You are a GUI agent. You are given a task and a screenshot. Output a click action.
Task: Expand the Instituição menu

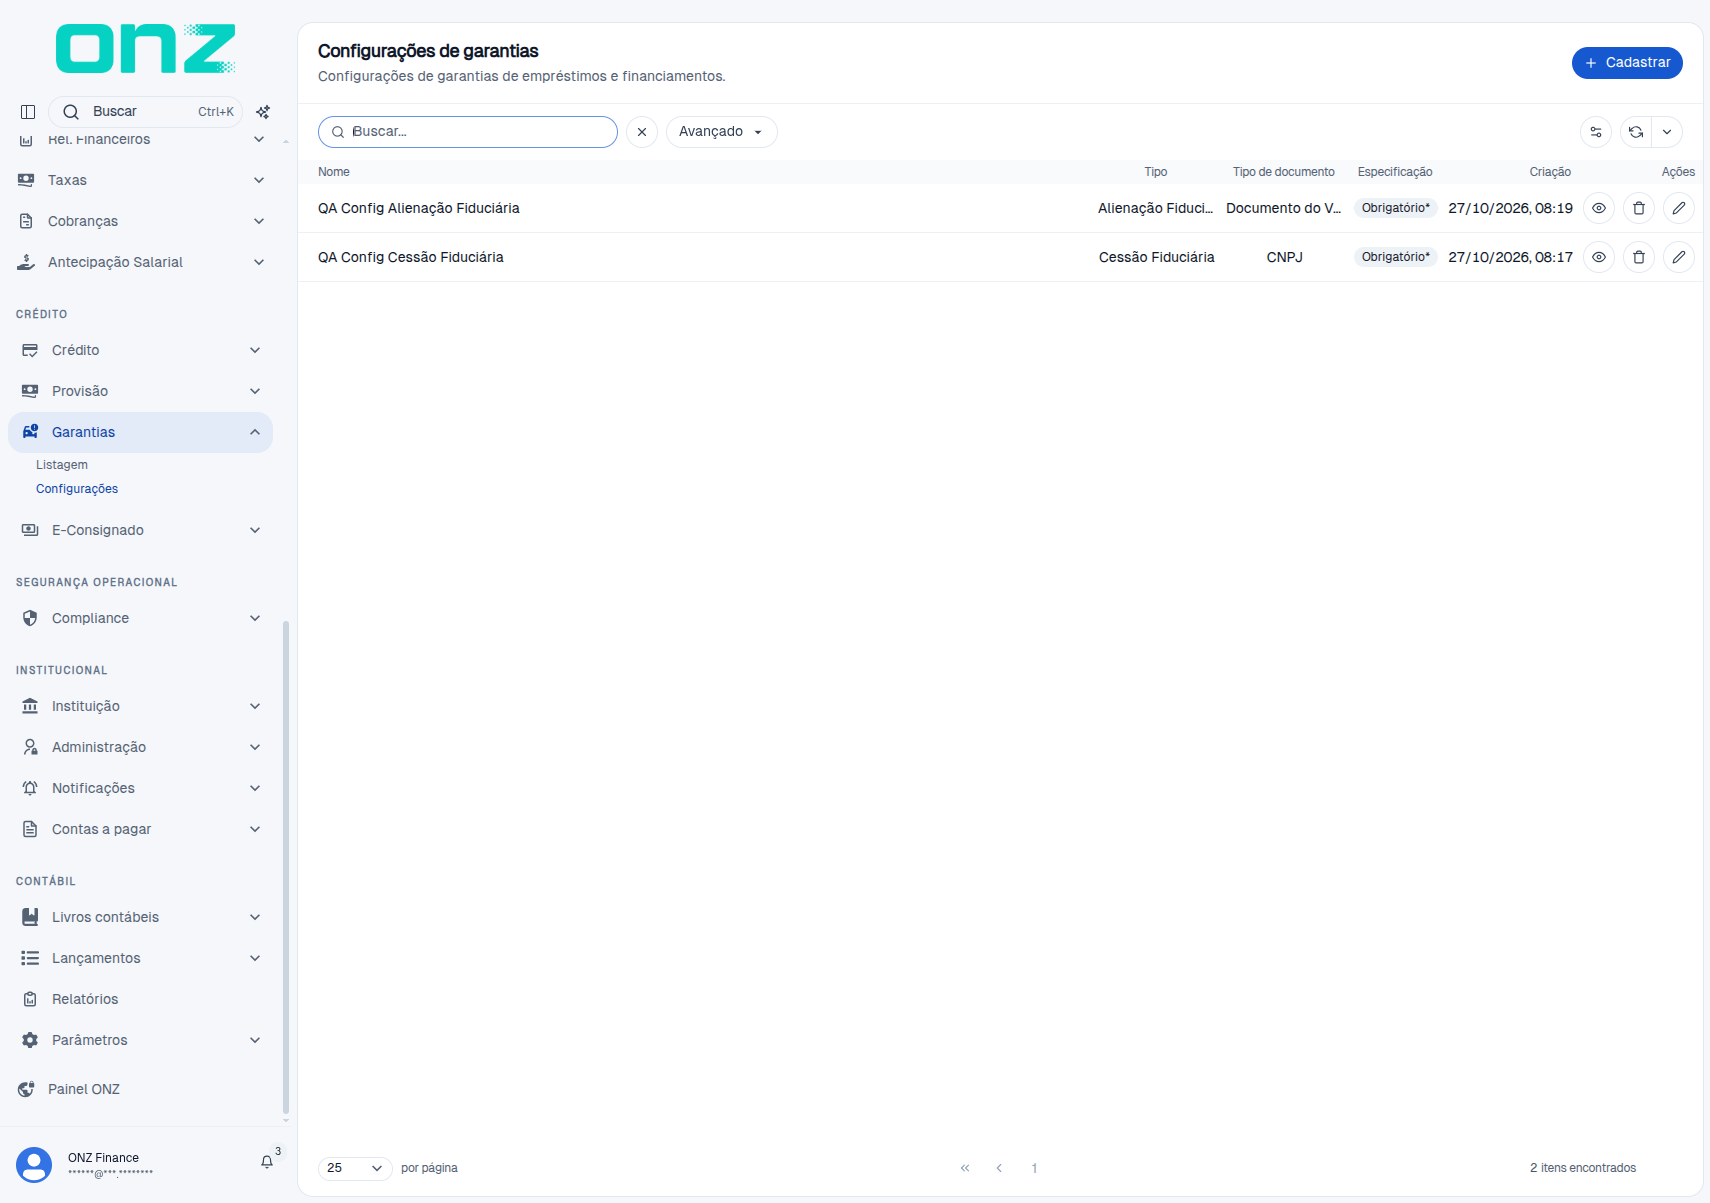click(x=140, y=706)
